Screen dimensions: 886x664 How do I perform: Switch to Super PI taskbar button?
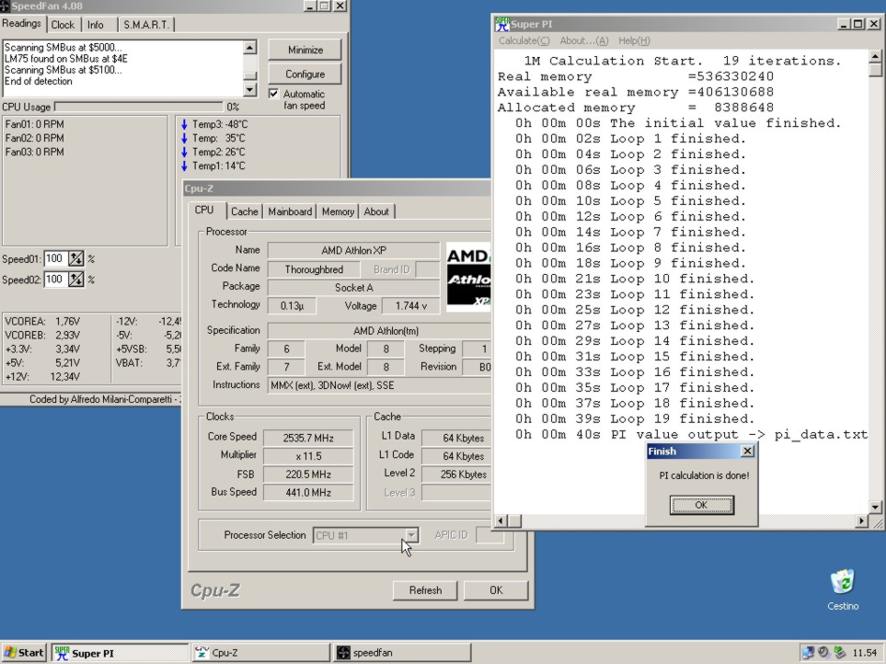(x=120, y=653)
